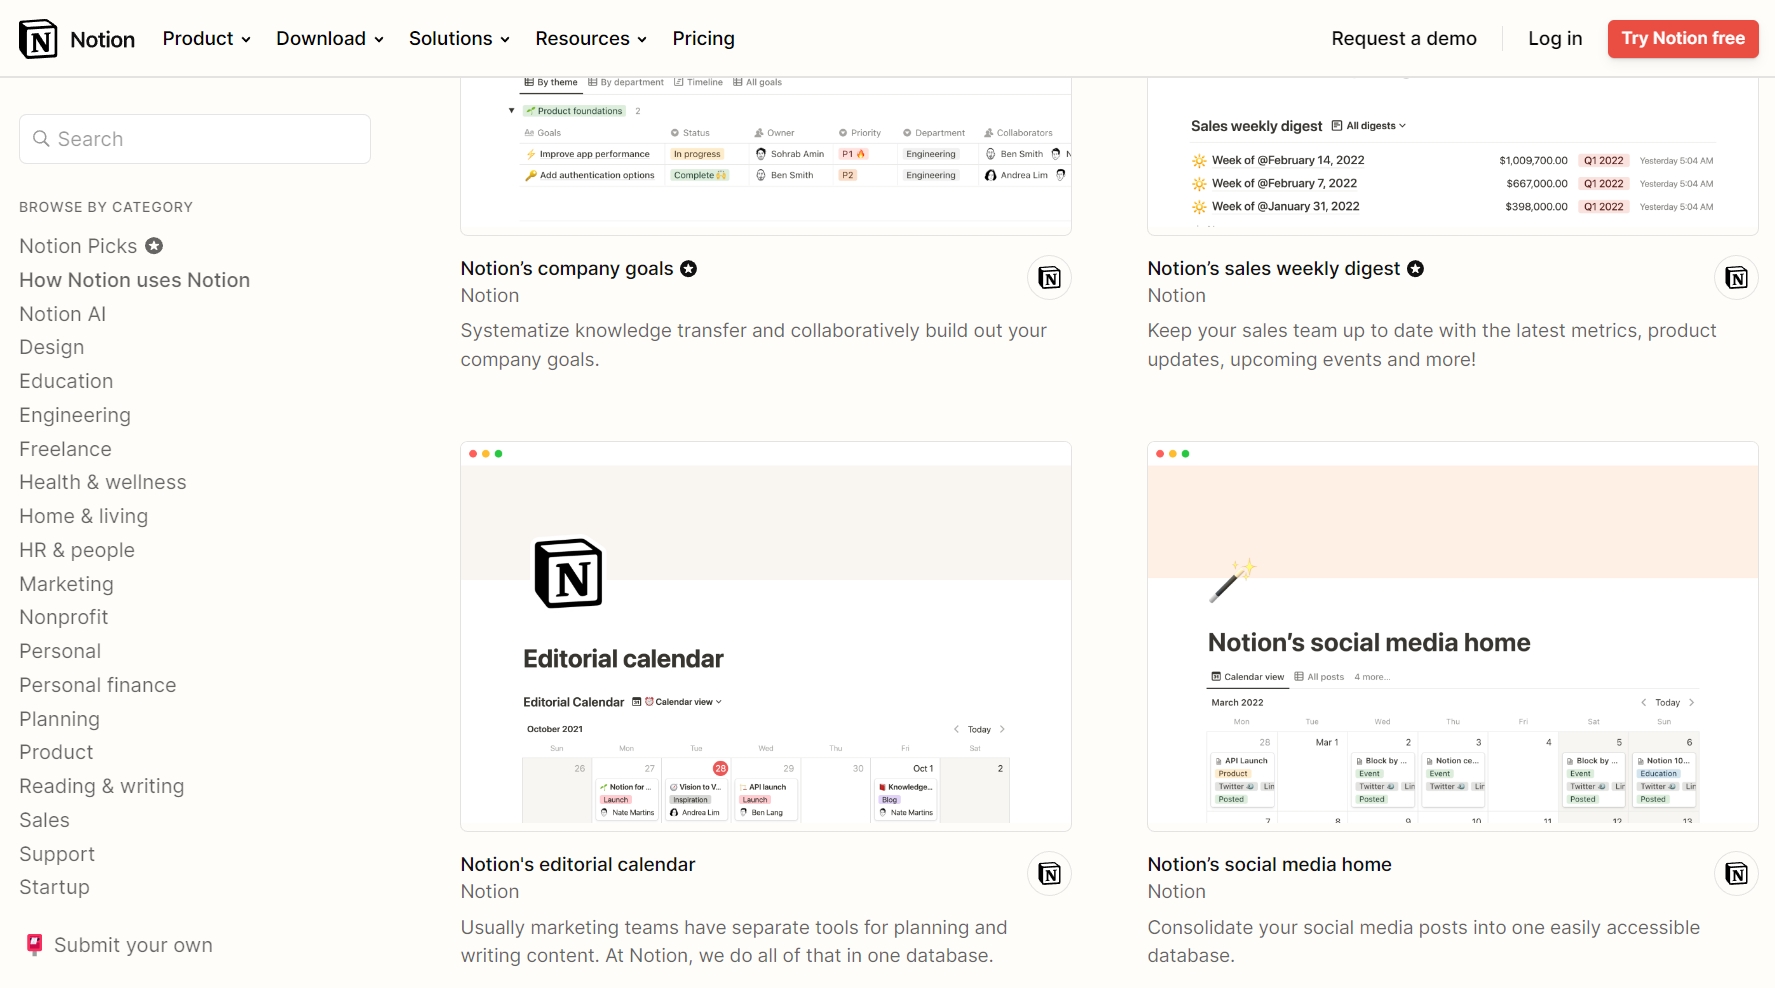Image resolution: width=1775 pixels, height=988 pixels.
Task: Click creator avatar beside Notion's sales weekly digest
Action: click(x=1736, y=278)
